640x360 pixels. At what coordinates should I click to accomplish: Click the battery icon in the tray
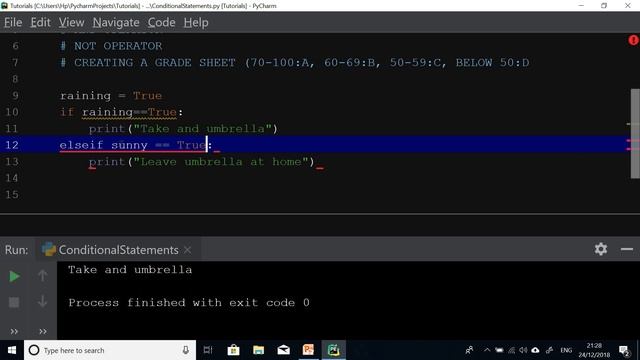click(x=499, y=350)
